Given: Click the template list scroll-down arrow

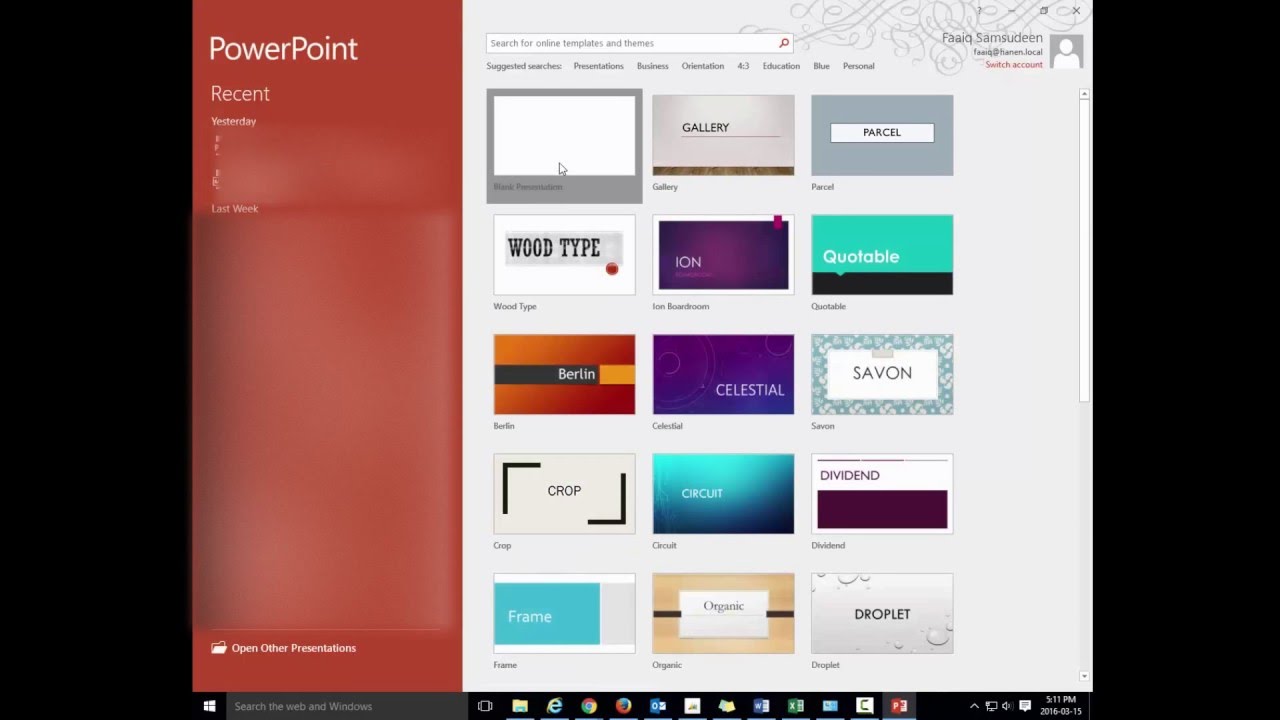Looking at the screenshot, I should (1084, 677).
